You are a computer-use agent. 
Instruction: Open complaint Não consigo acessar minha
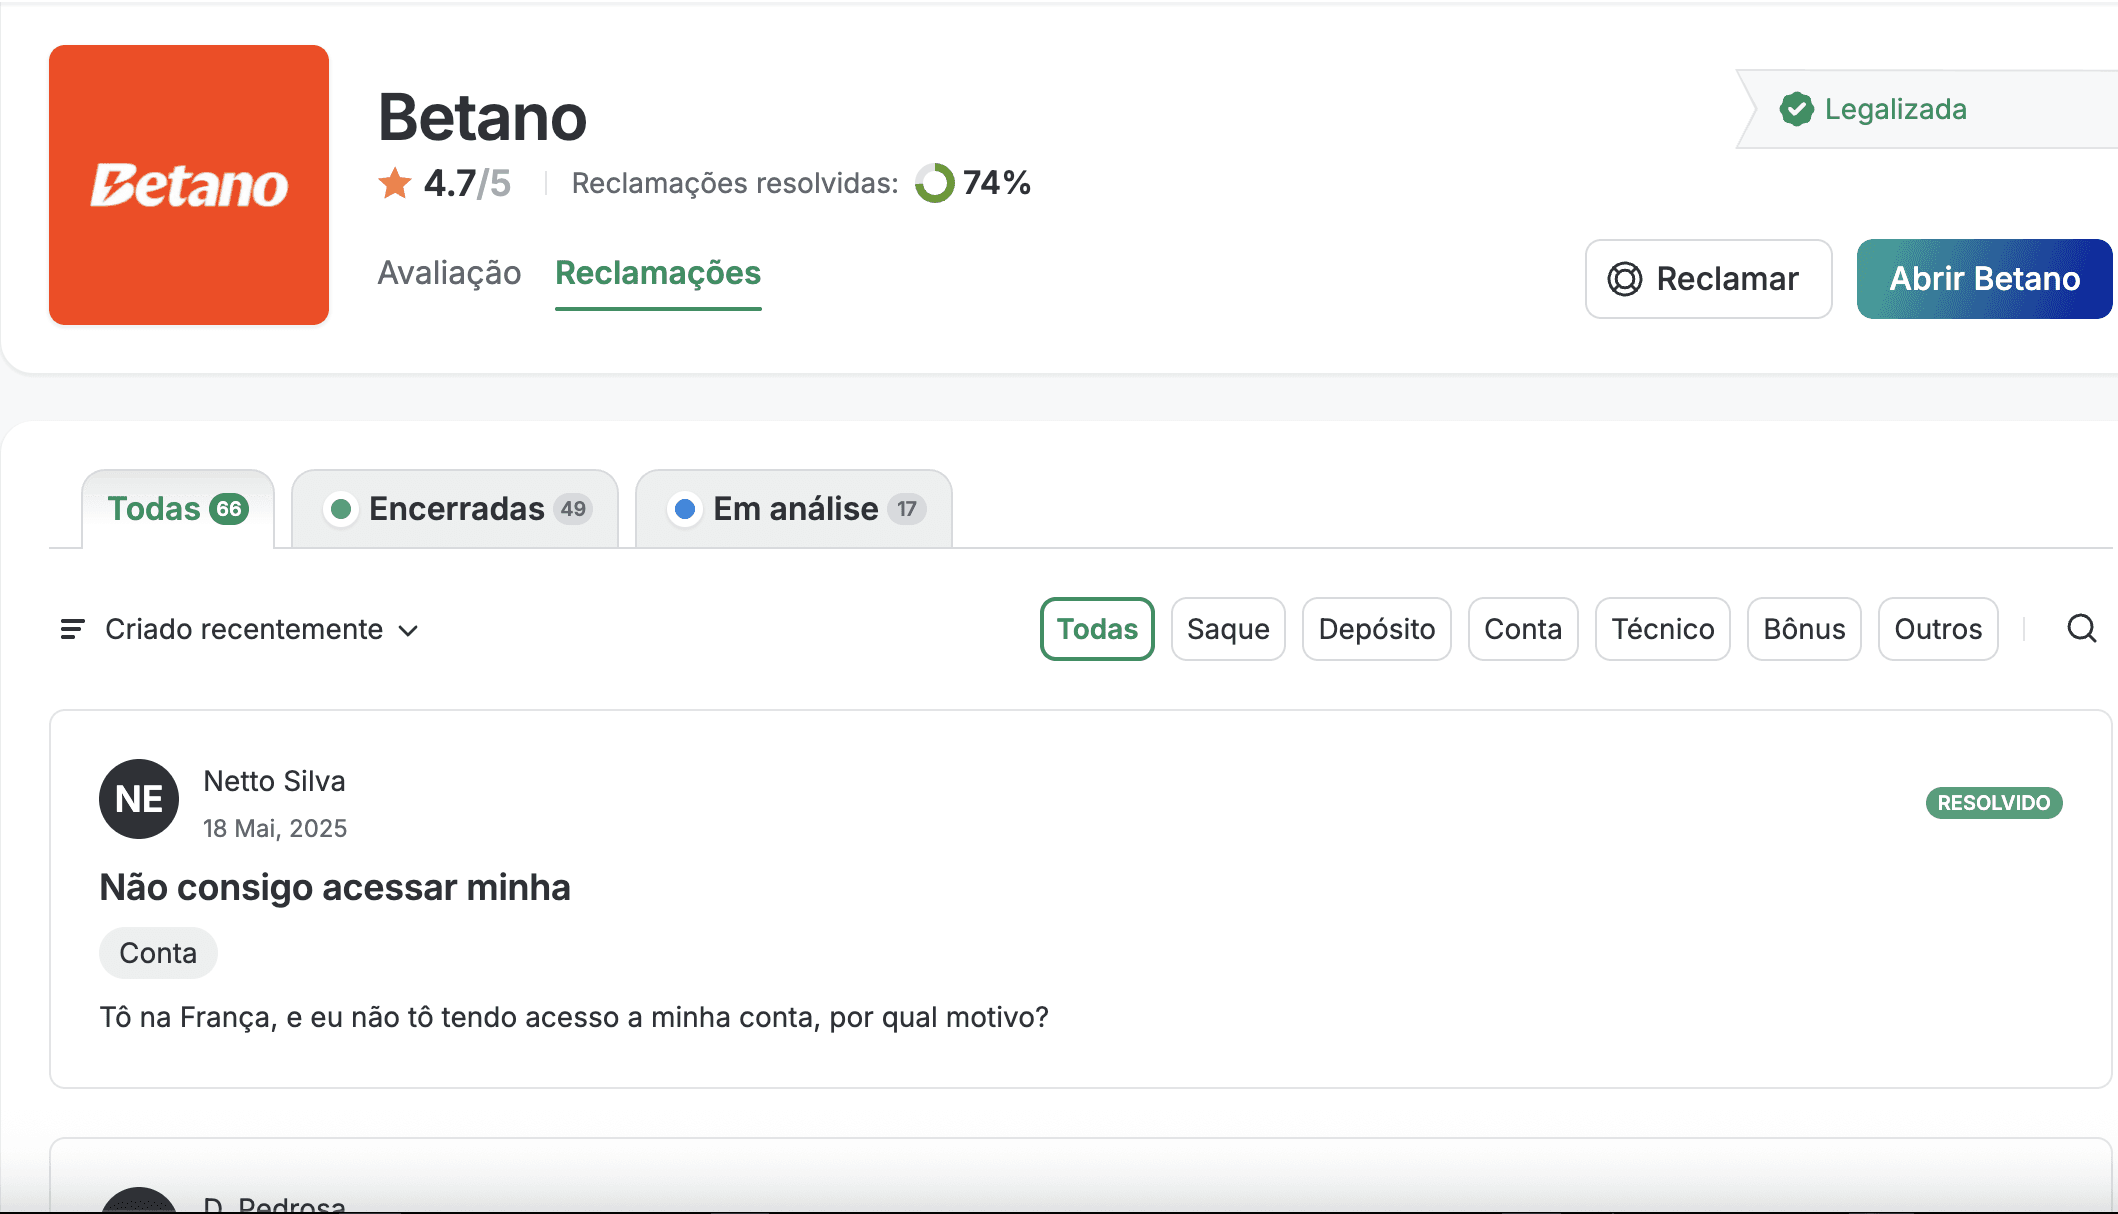pyautogui.click(x=335, y=887)
